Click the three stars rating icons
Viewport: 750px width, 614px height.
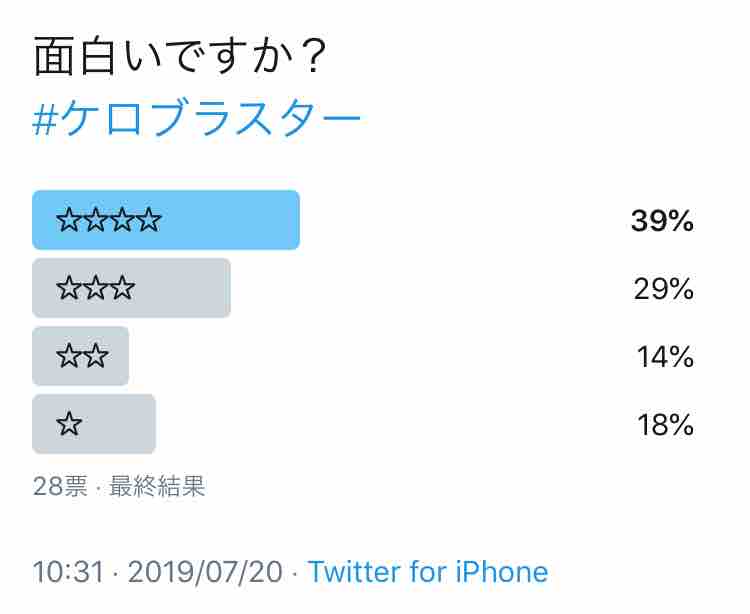click(96, 288)
